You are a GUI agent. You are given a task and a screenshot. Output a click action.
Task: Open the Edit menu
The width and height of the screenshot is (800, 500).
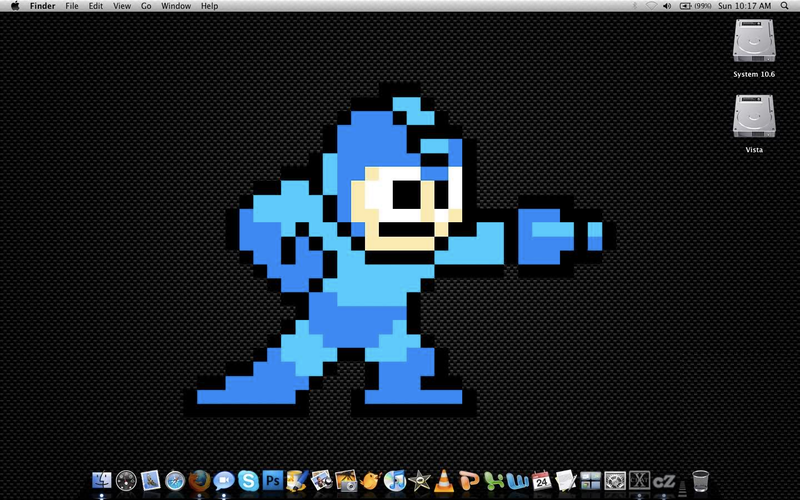tap(96, 6)
